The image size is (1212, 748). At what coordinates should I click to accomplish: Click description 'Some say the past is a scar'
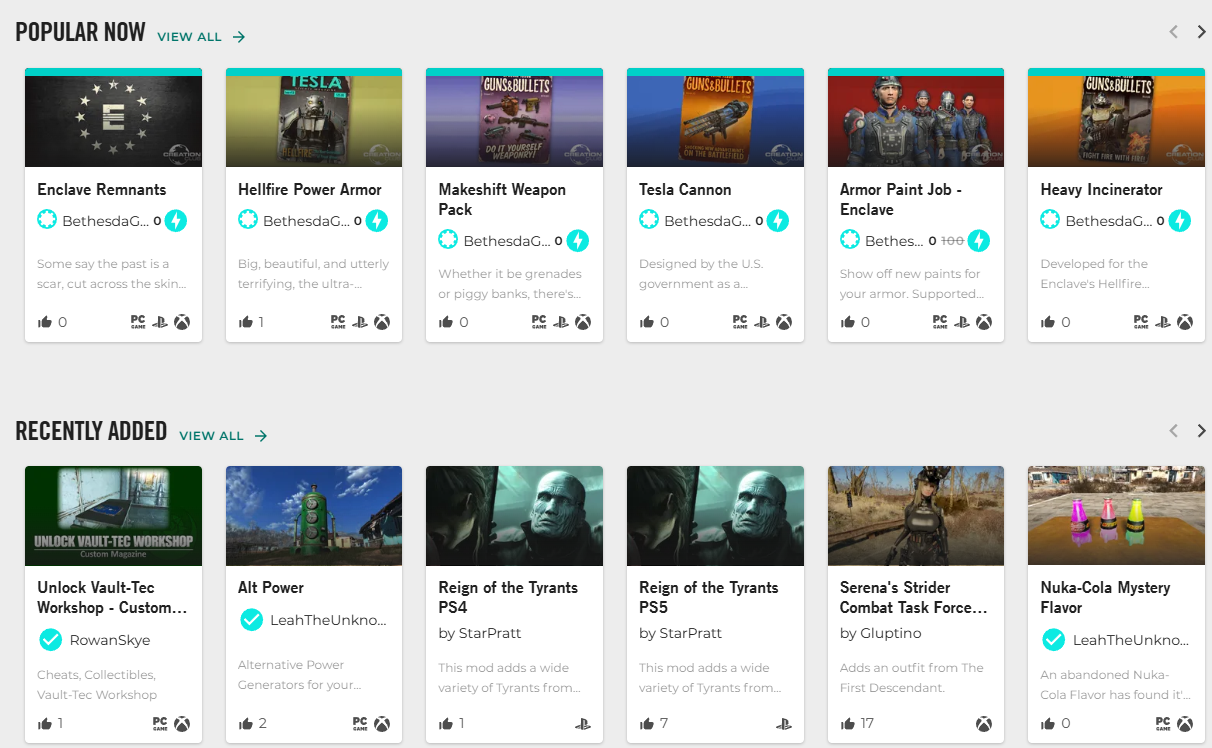[x=112, y=274]
